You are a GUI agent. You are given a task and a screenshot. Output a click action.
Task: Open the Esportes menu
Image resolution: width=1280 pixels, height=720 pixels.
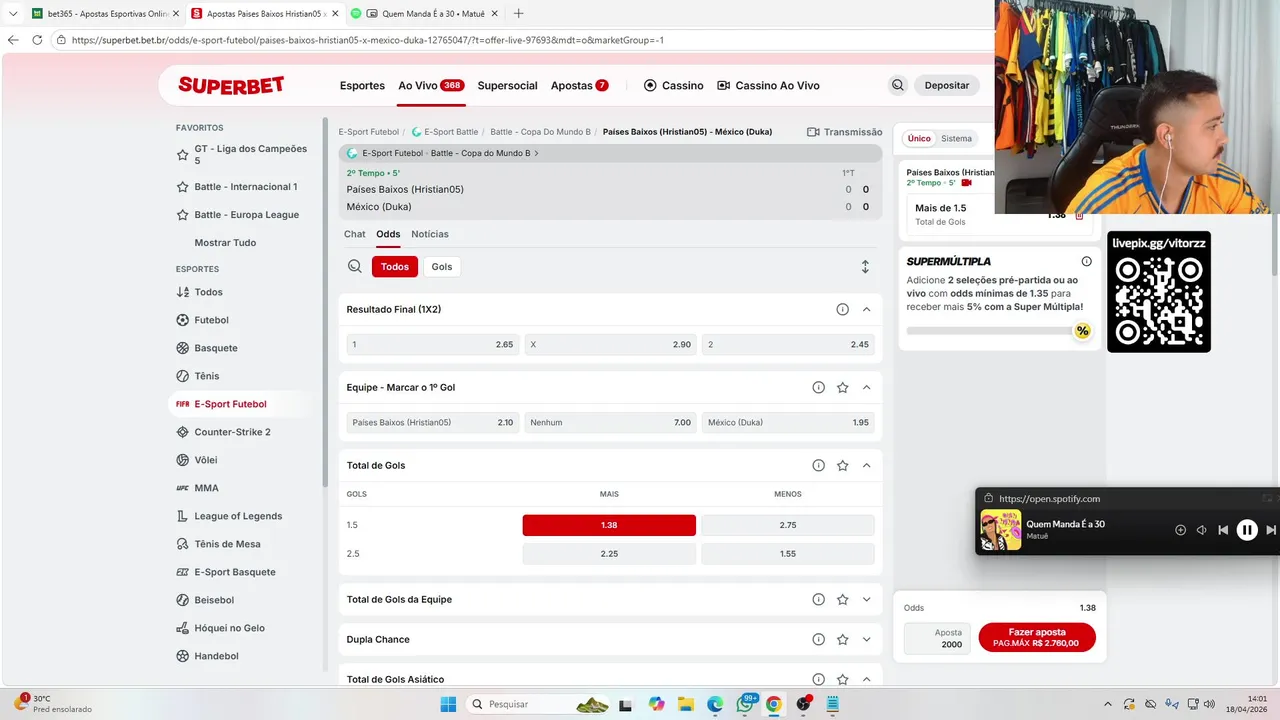(362, 86)
